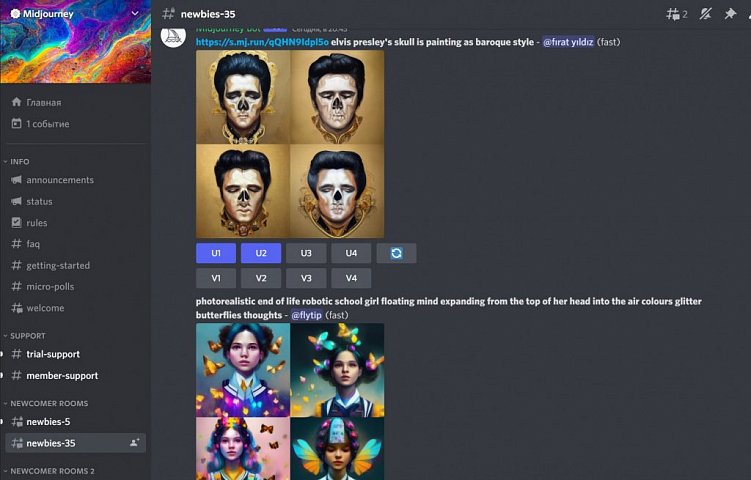Viewport: 751px width, 480px height.
Task: Upscale the second image with U2
Action: click(261, 253)
